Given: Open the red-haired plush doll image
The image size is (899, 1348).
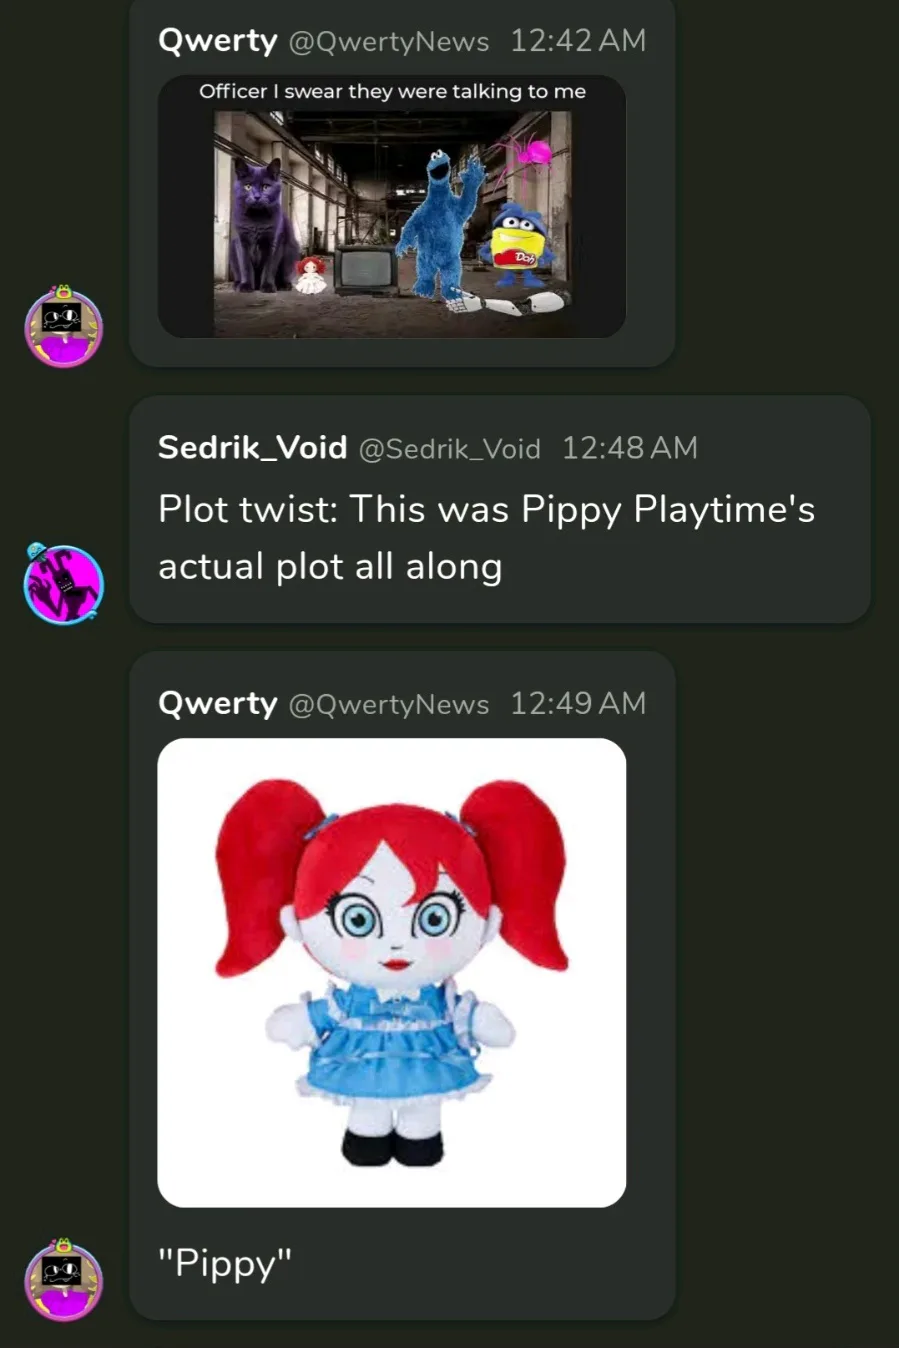Looking at the screenshot, I should pos(392,973).
